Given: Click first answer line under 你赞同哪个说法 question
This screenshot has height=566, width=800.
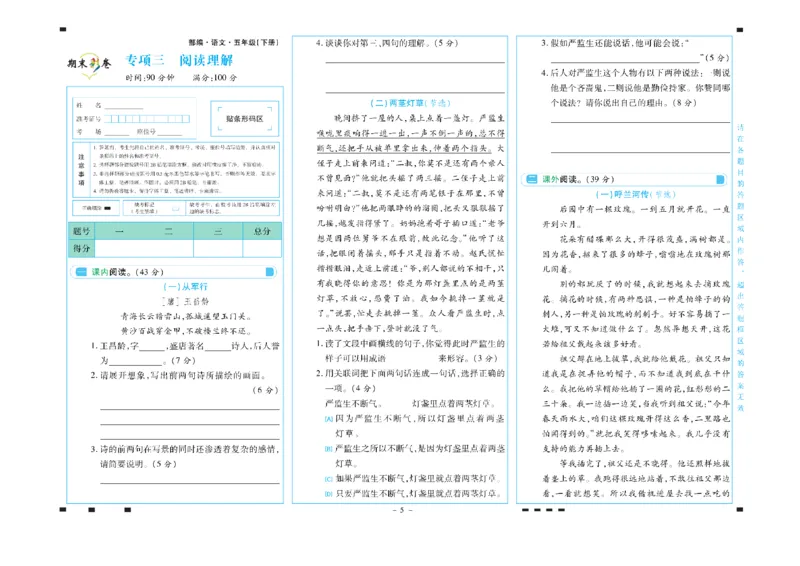Looking at the screenshot, I should [640, 122].
